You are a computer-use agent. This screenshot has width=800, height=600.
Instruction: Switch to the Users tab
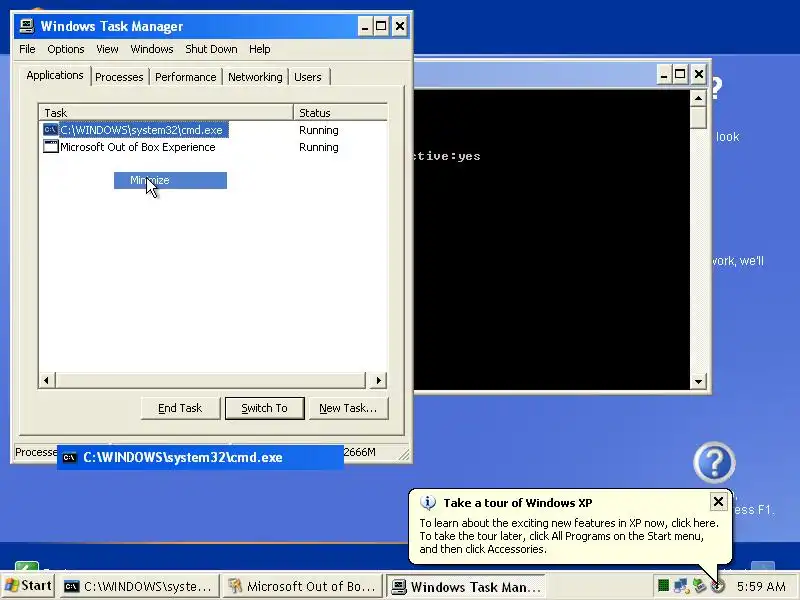click(x=308, y=77)
